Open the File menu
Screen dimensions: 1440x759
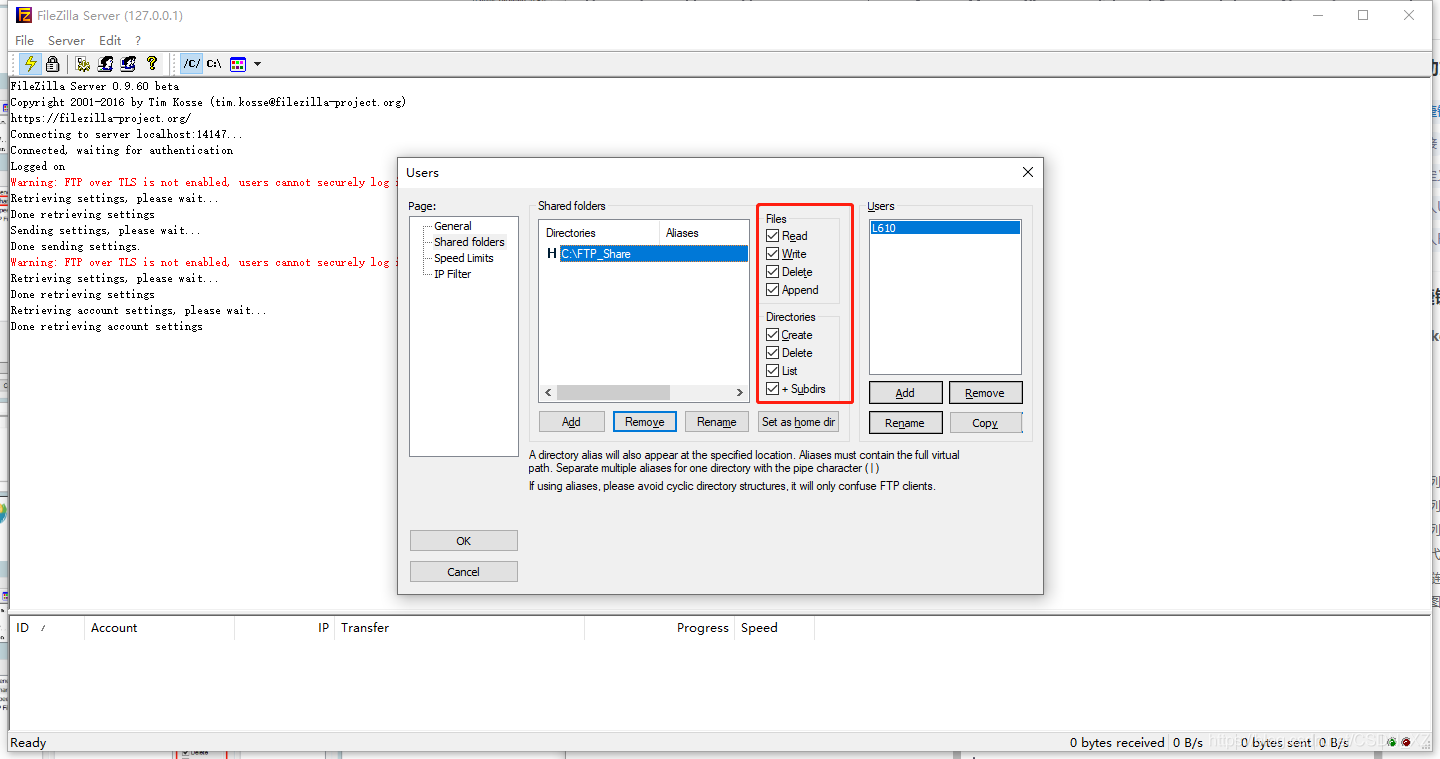pyautogui.click(x=24, y=41)
